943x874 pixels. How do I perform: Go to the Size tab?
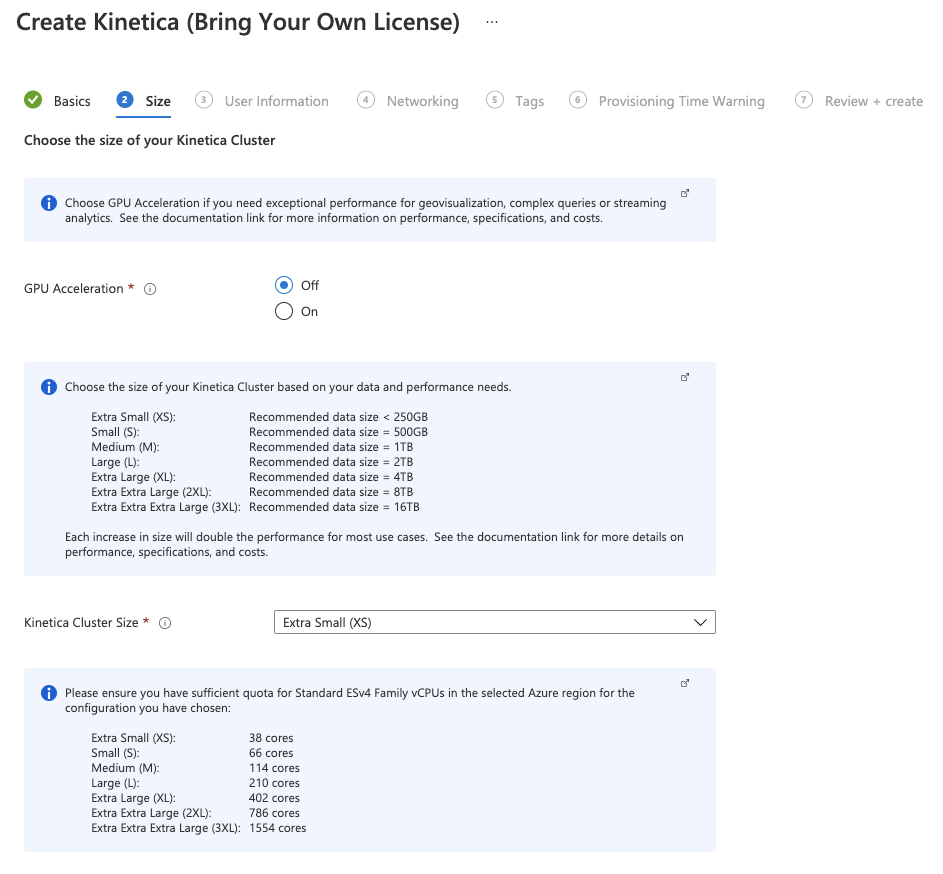pyautogui.click(x=158, y=101)
